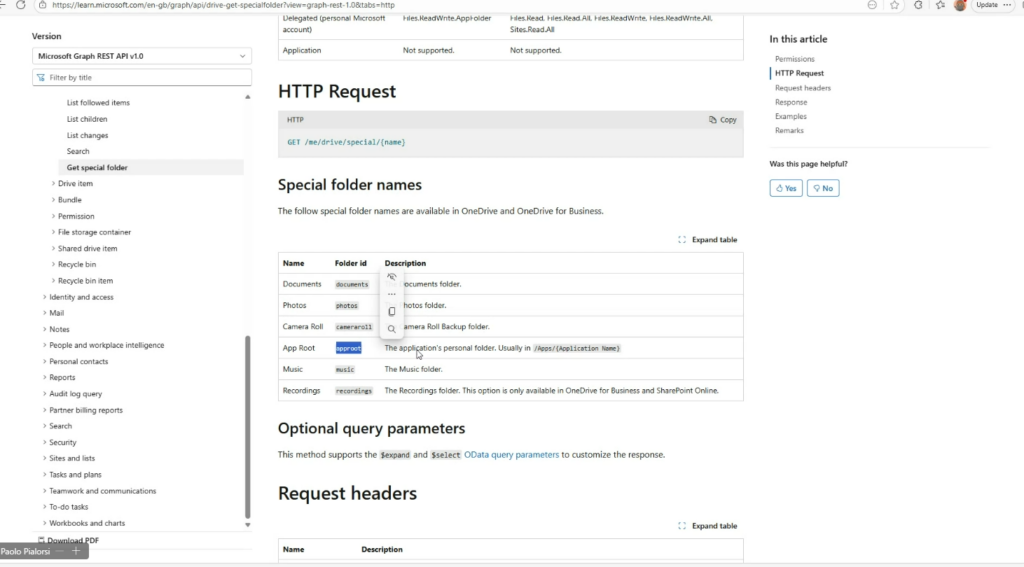The width and height of the screenshot is (1024, 567).
Task: Expand Identity and access section
Action: [45, 297]
